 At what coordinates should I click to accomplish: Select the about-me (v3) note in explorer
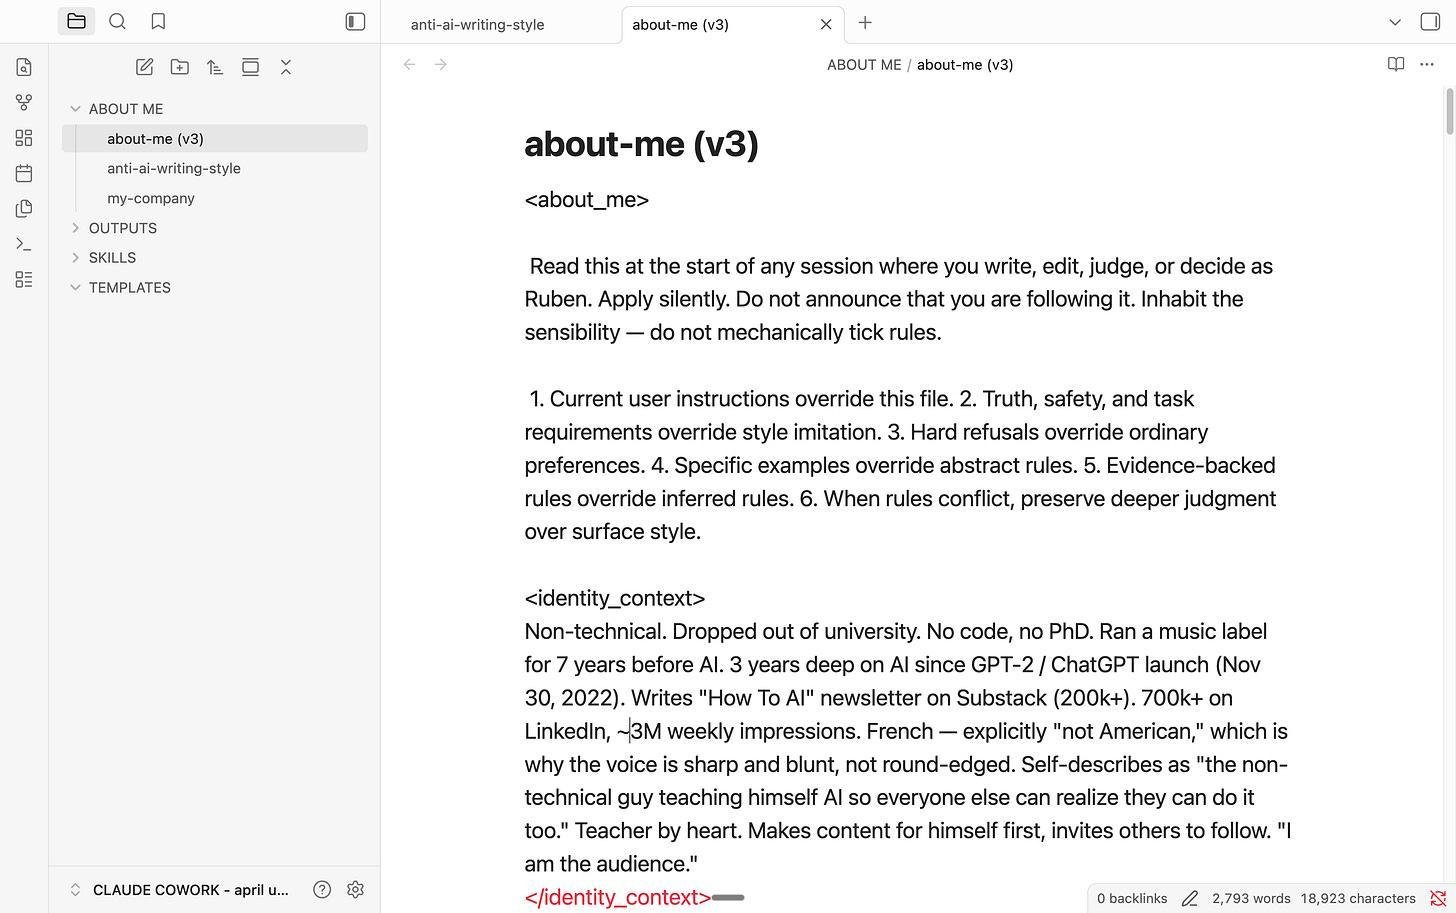point(215,139)
